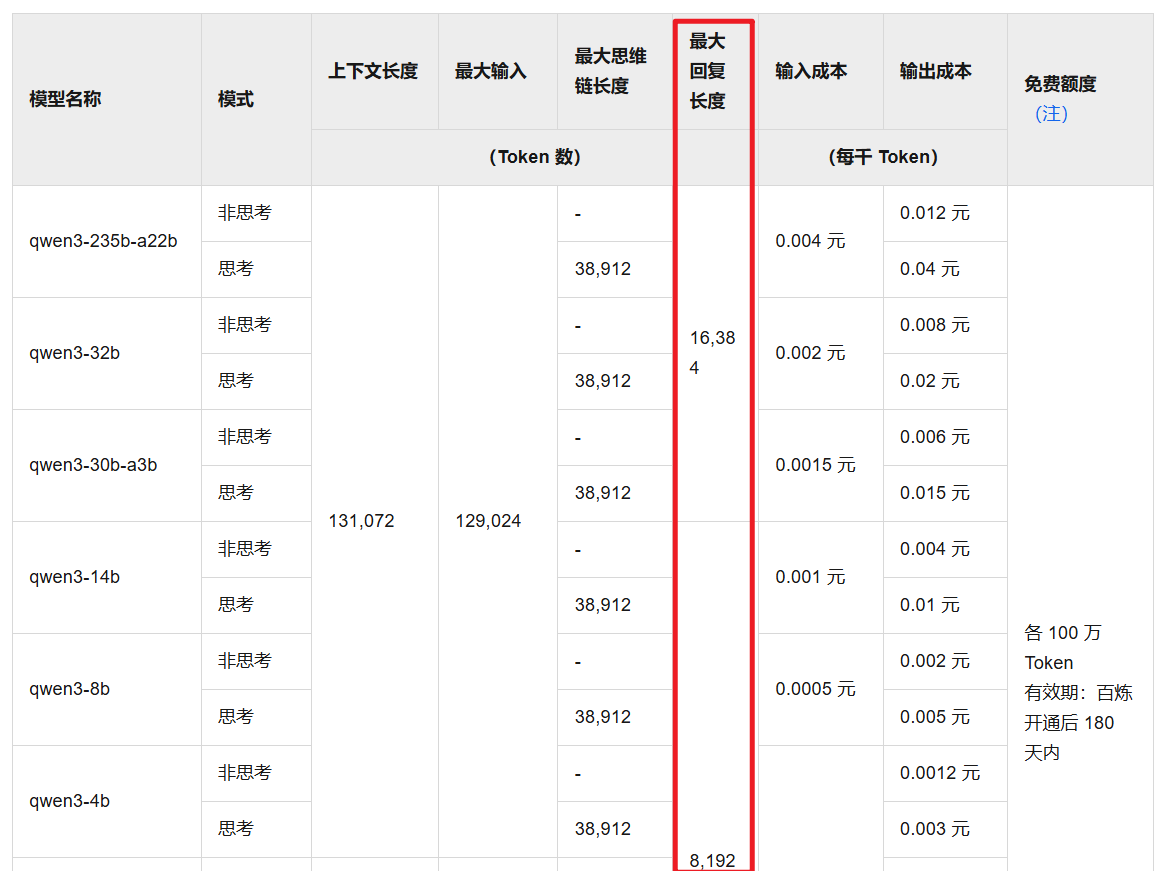Select the 输入成本 header cell
1164x871 pixels.
(811, 71)
